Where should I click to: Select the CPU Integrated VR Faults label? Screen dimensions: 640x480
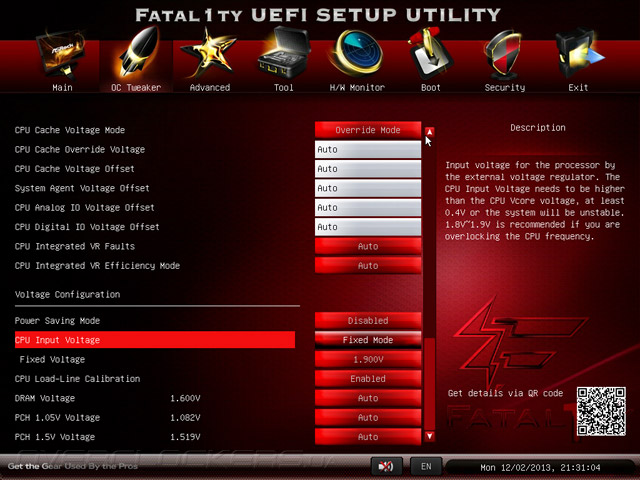(x=75, y=246)
